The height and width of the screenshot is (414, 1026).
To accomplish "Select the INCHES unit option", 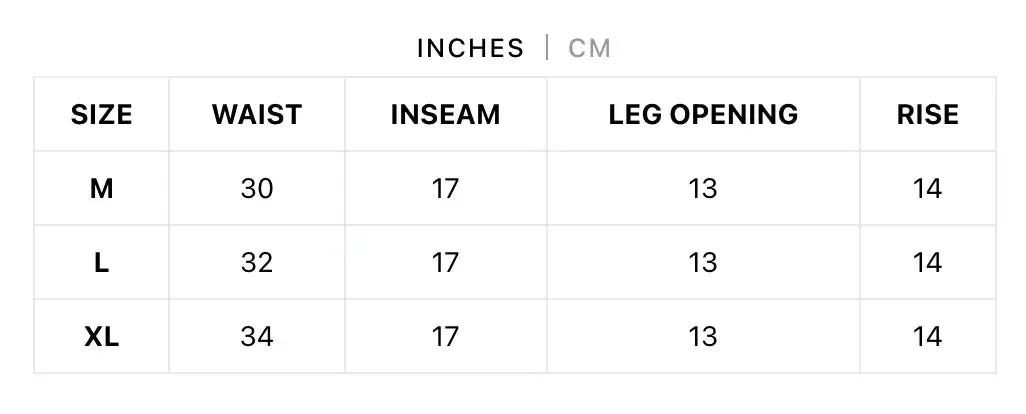I will tap(470, 48).
